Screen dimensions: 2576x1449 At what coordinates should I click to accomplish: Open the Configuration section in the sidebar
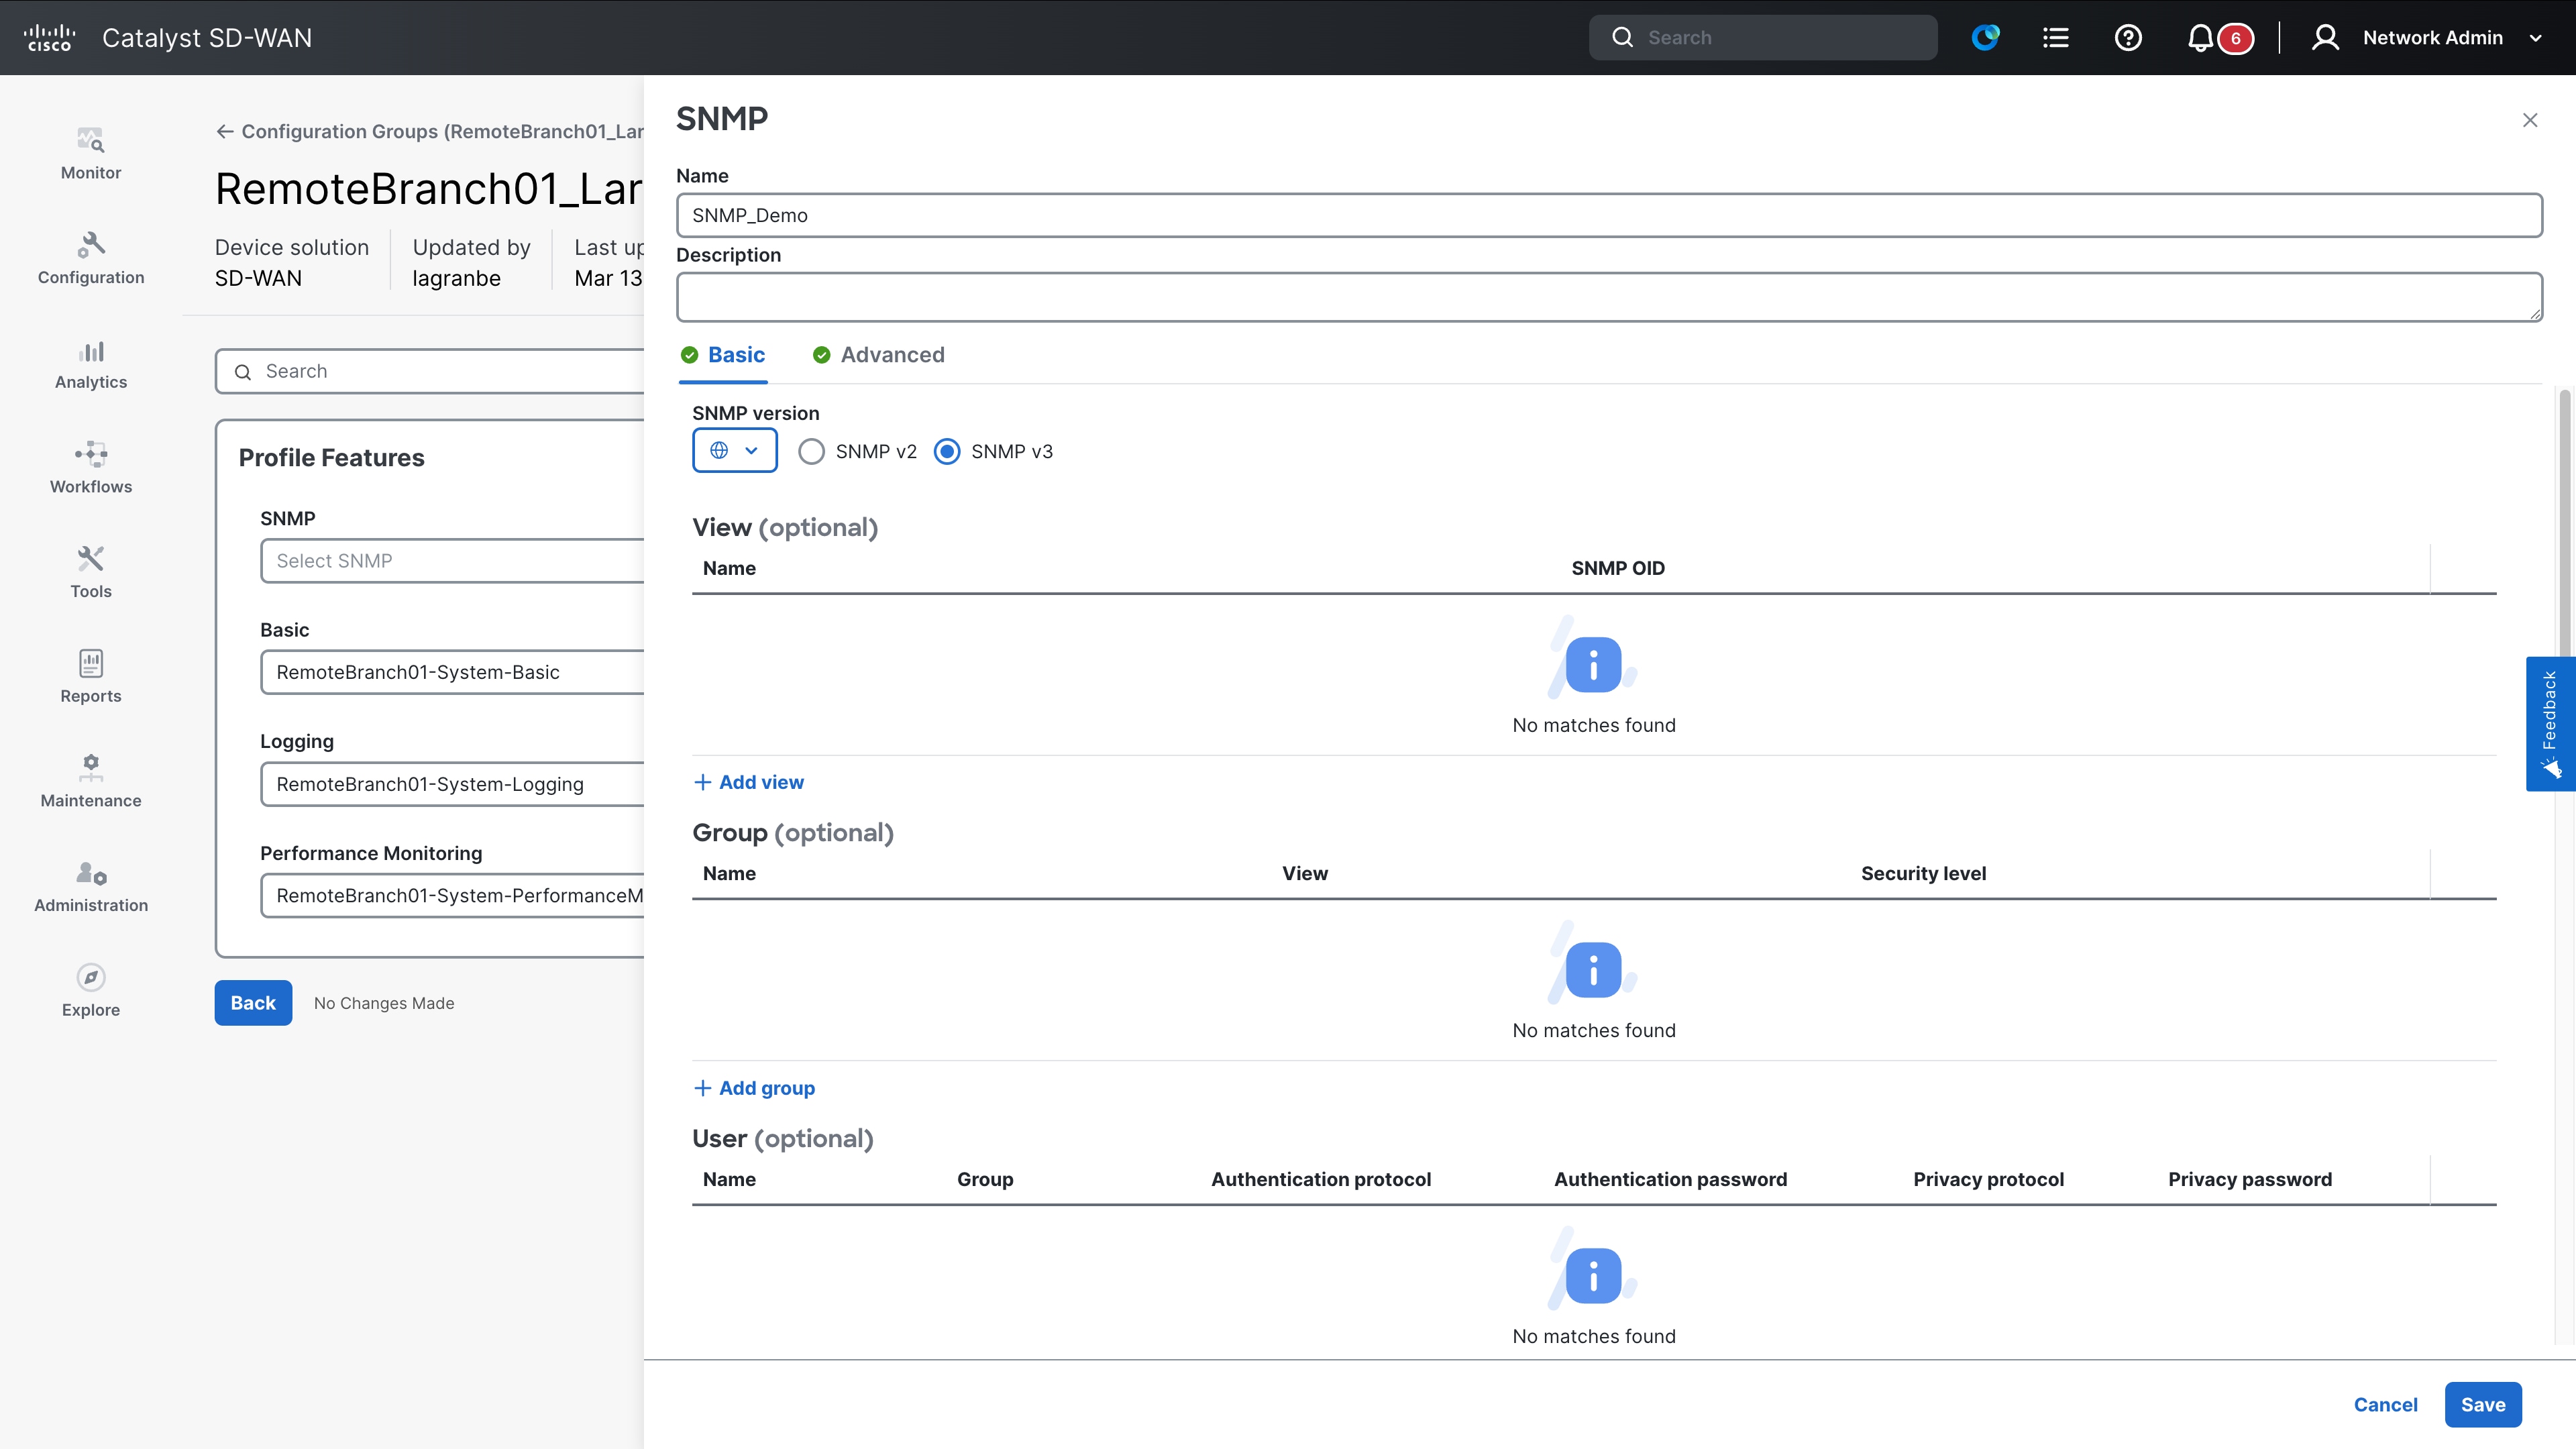pos(90,259)
